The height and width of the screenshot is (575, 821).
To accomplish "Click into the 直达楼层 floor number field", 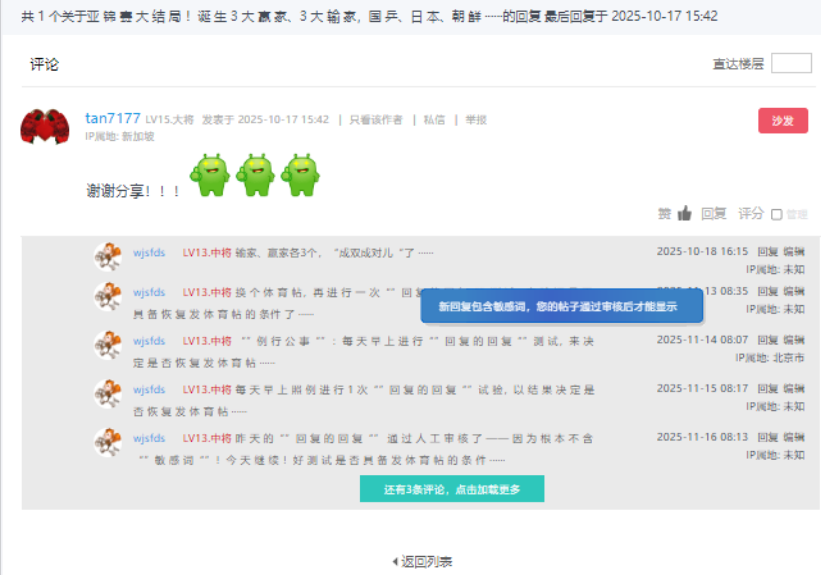I will pos(791,63).
